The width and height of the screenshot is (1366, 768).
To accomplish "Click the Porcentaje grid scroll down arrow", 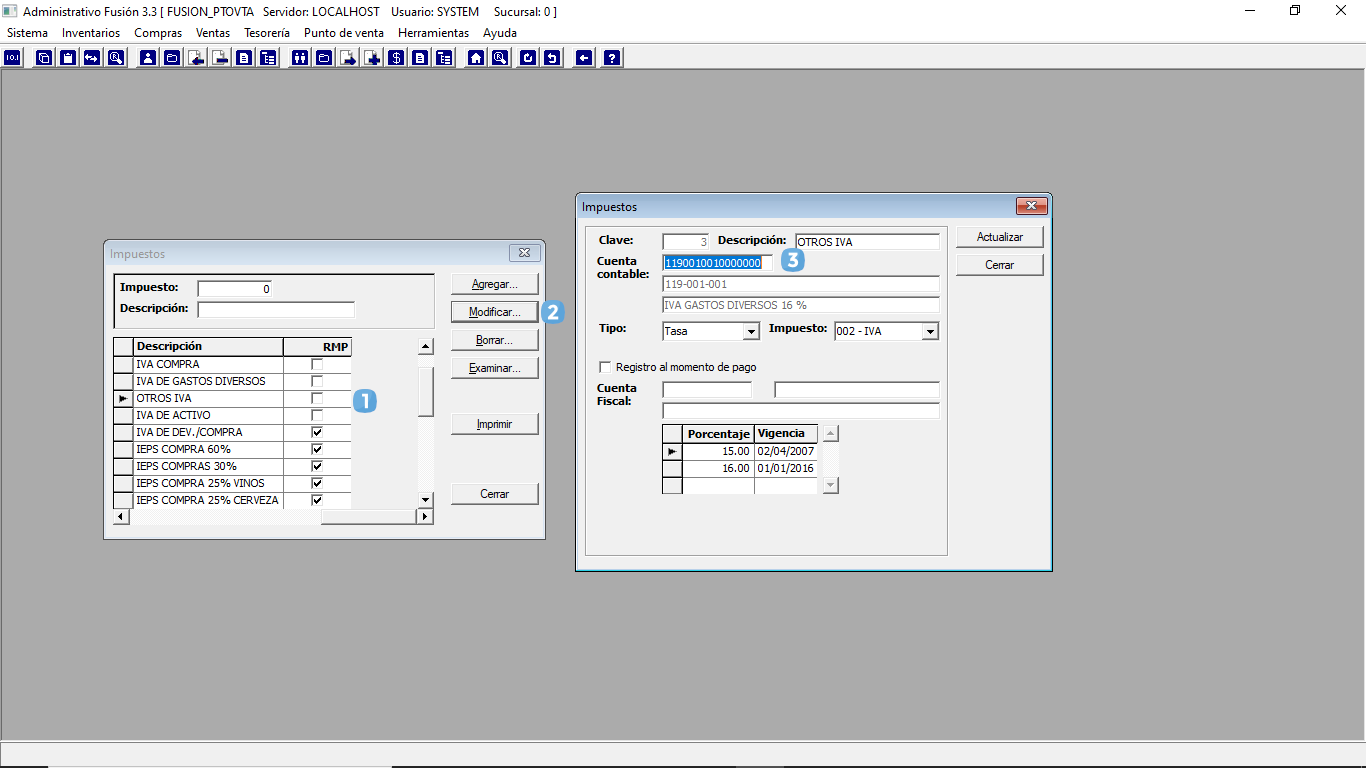I will tap(830, 485).
